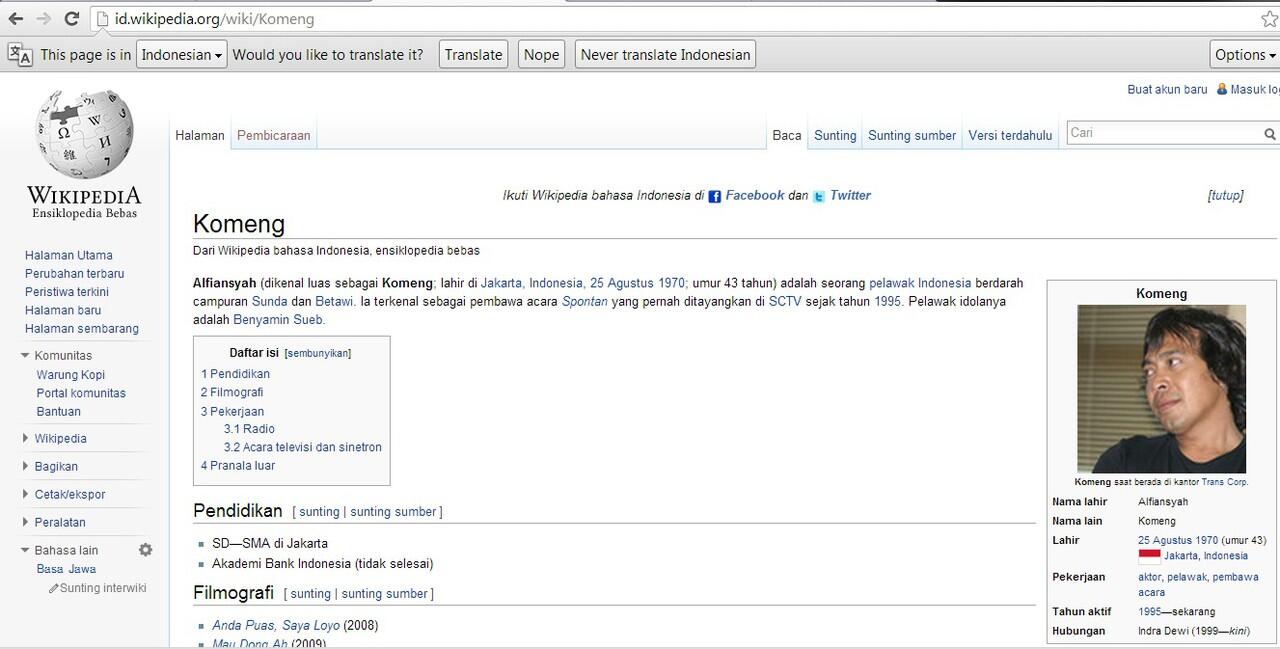
Task: Jump to 1 Pendidikan in contents
Action: pos(235,374)
